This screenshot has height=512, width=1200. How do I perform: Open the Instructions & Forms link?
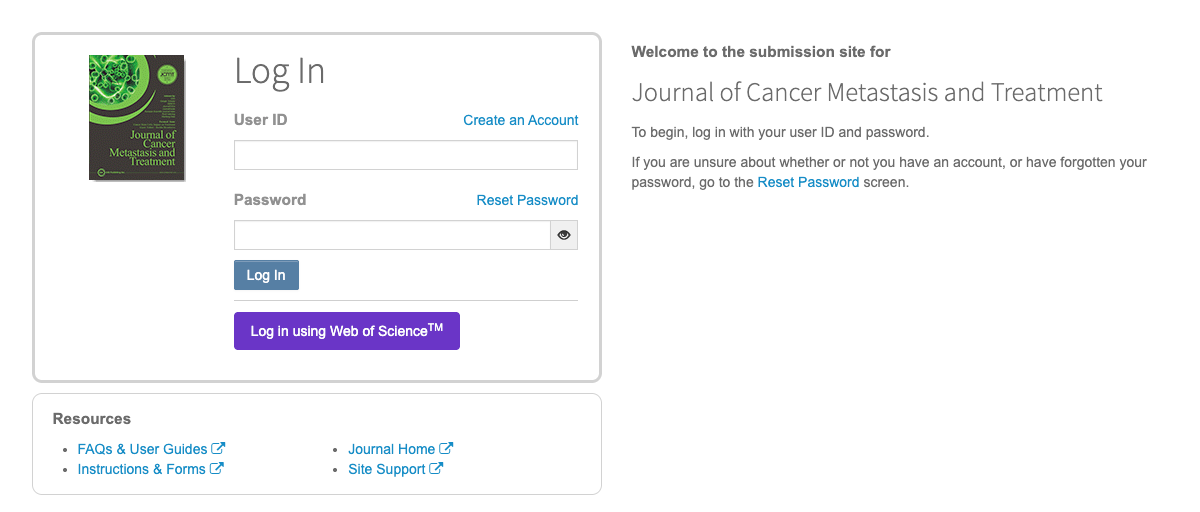coord(141,469)
